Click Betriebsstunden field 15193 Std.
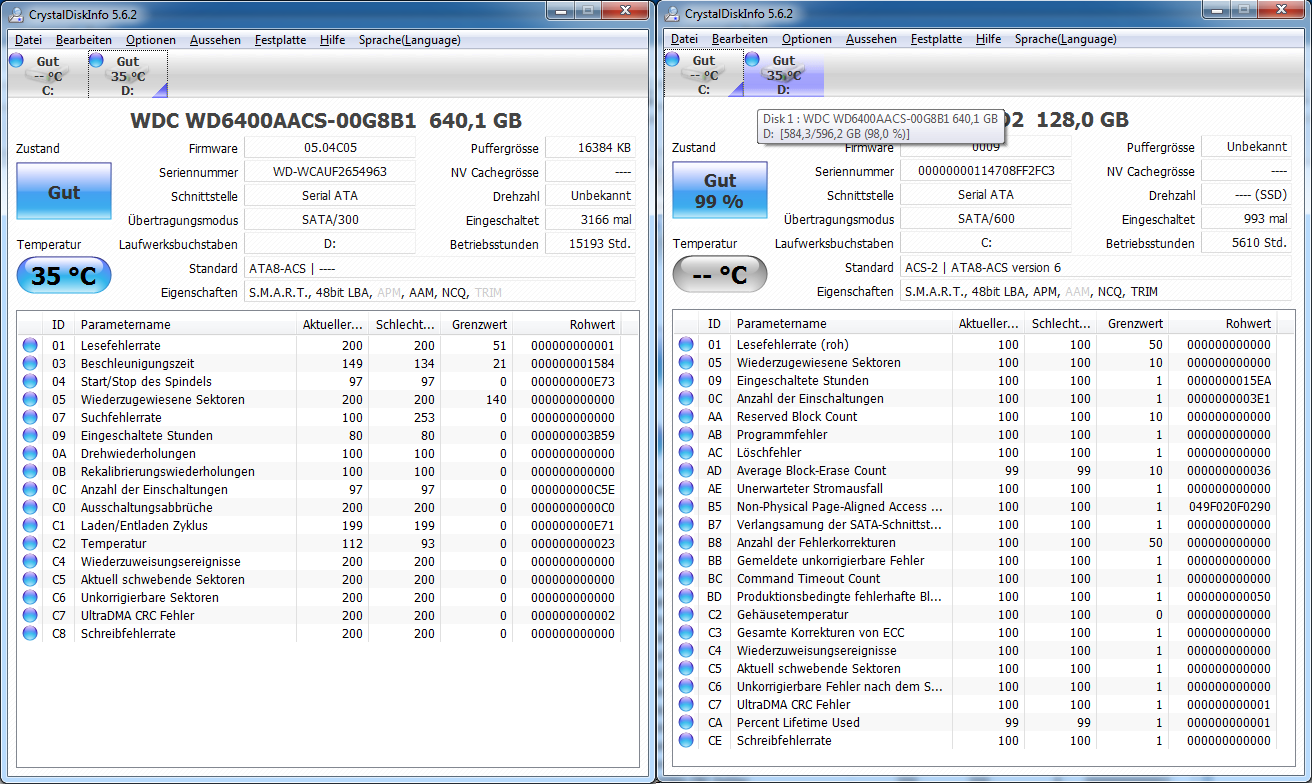The image size is (1312, 784). click(590, 243)
